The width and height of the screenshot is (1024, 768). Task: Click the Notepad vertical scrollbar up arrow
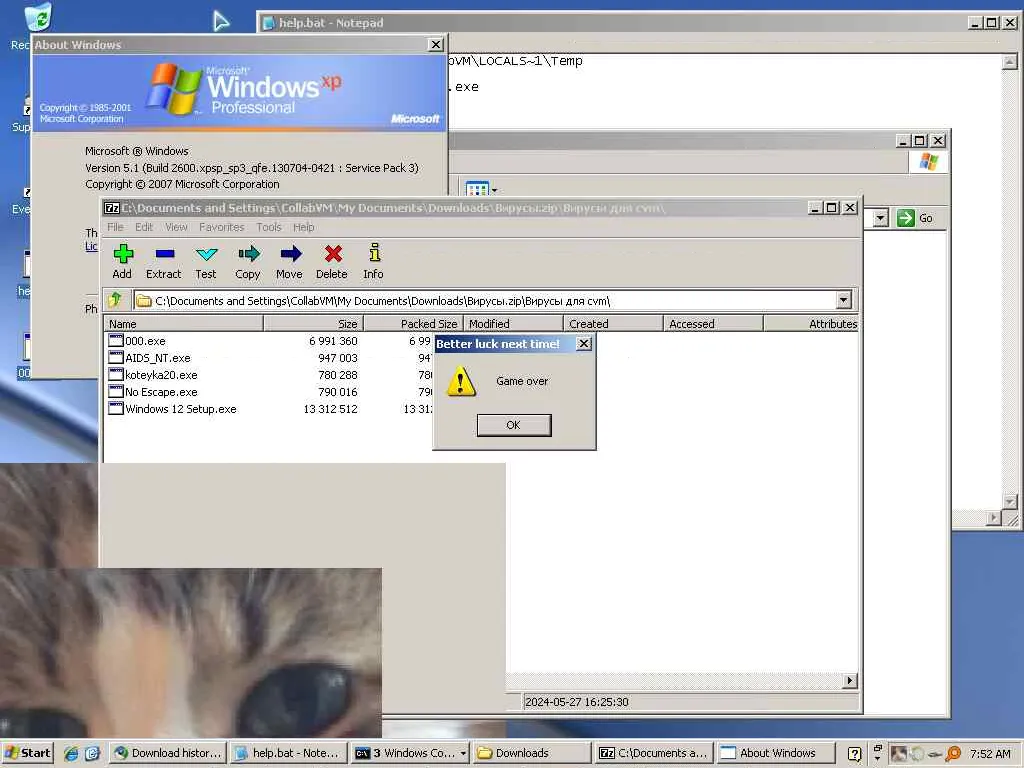(x=1010, y=62)
